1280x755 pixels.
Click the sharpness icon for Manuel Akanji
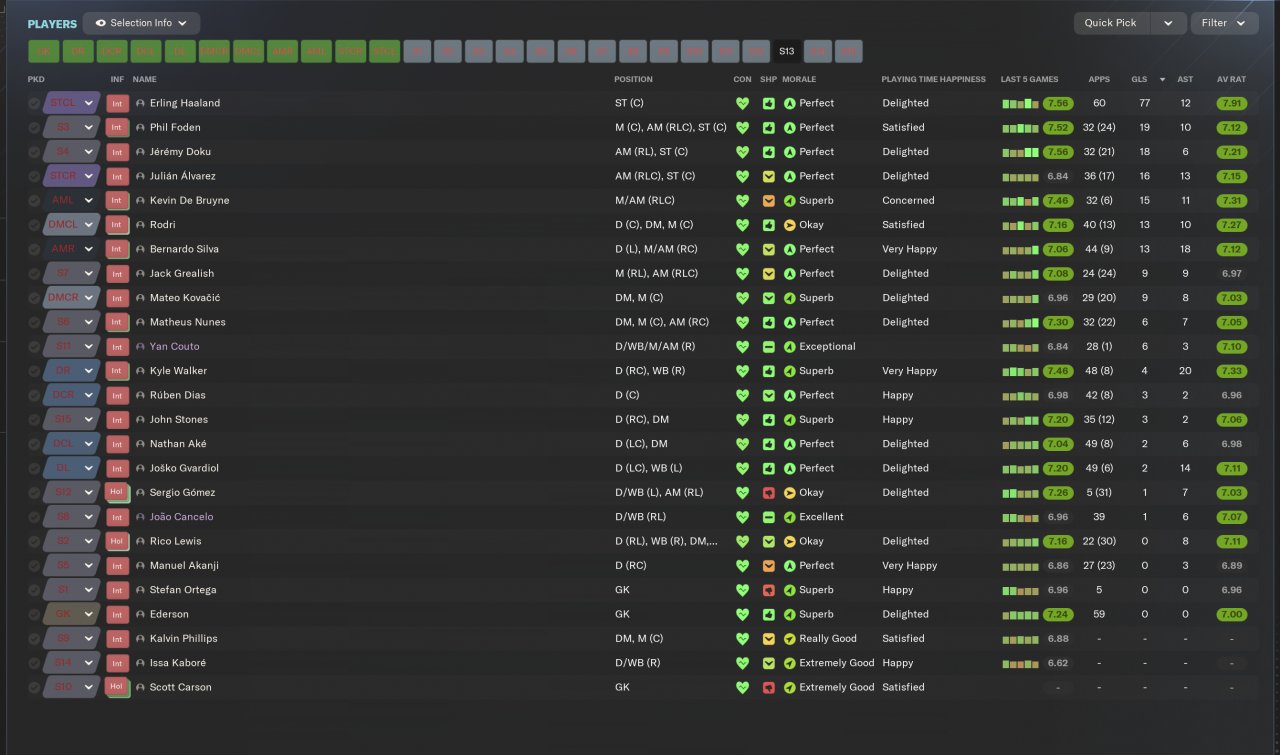click(x=768, y=566)
